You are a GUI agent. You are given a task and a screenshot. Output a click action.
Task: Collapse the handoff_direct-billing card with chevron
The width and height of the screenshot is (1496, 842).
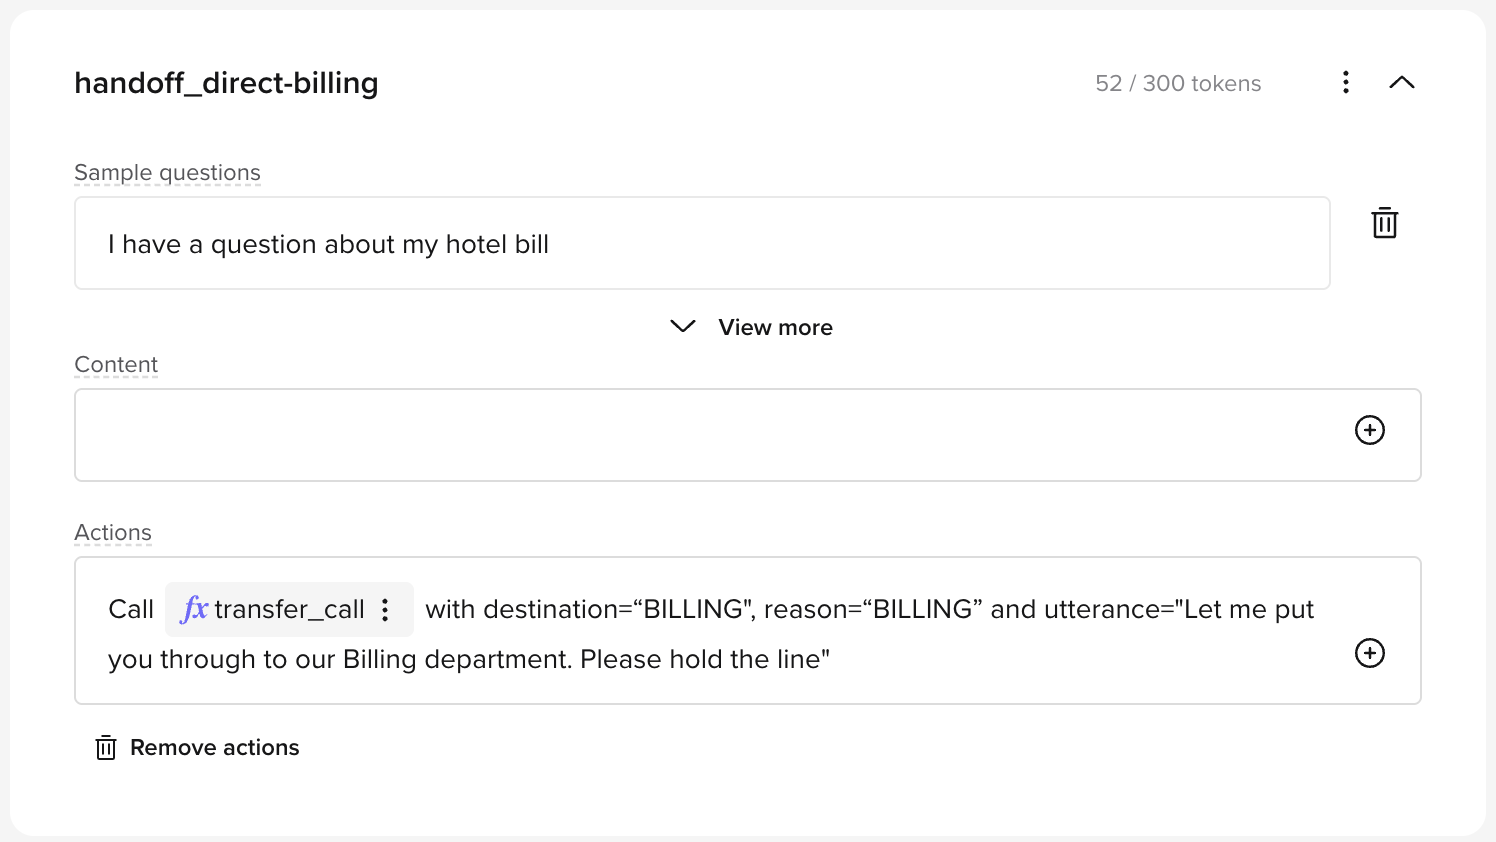(1402, 82)
